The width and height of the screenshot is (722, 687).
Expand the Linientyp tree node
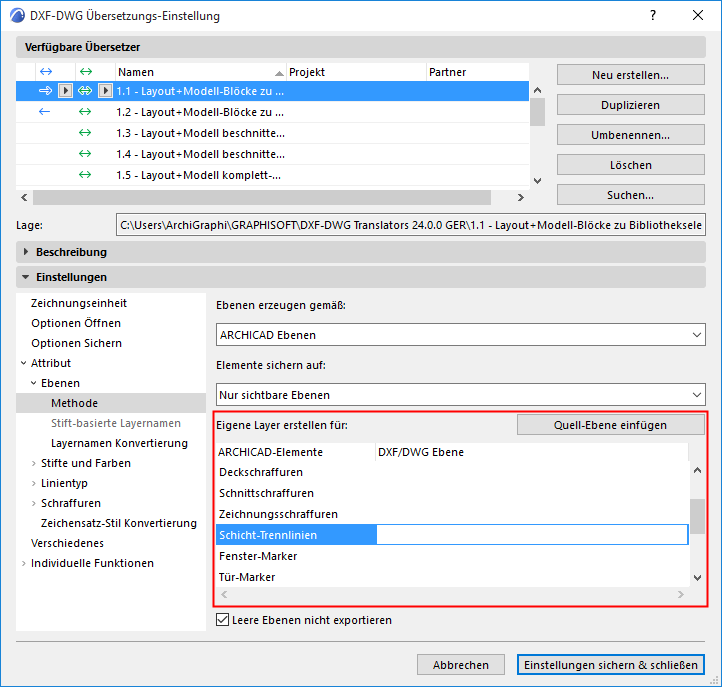point(34,483)
